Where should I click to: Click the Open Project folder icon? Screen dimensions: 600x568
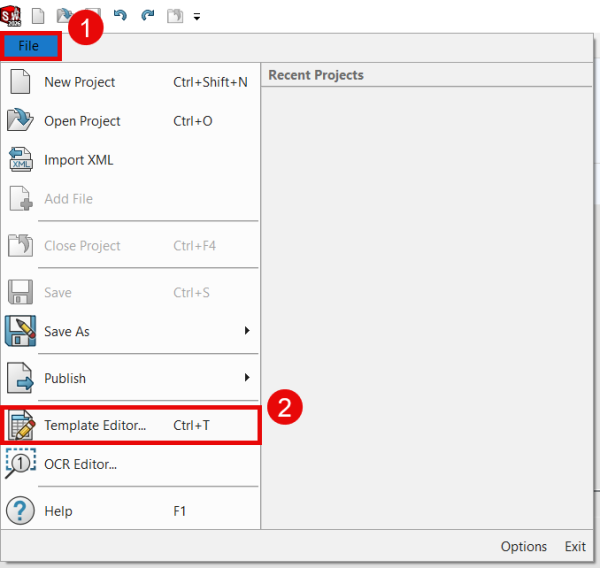click(x=21, y=121)
